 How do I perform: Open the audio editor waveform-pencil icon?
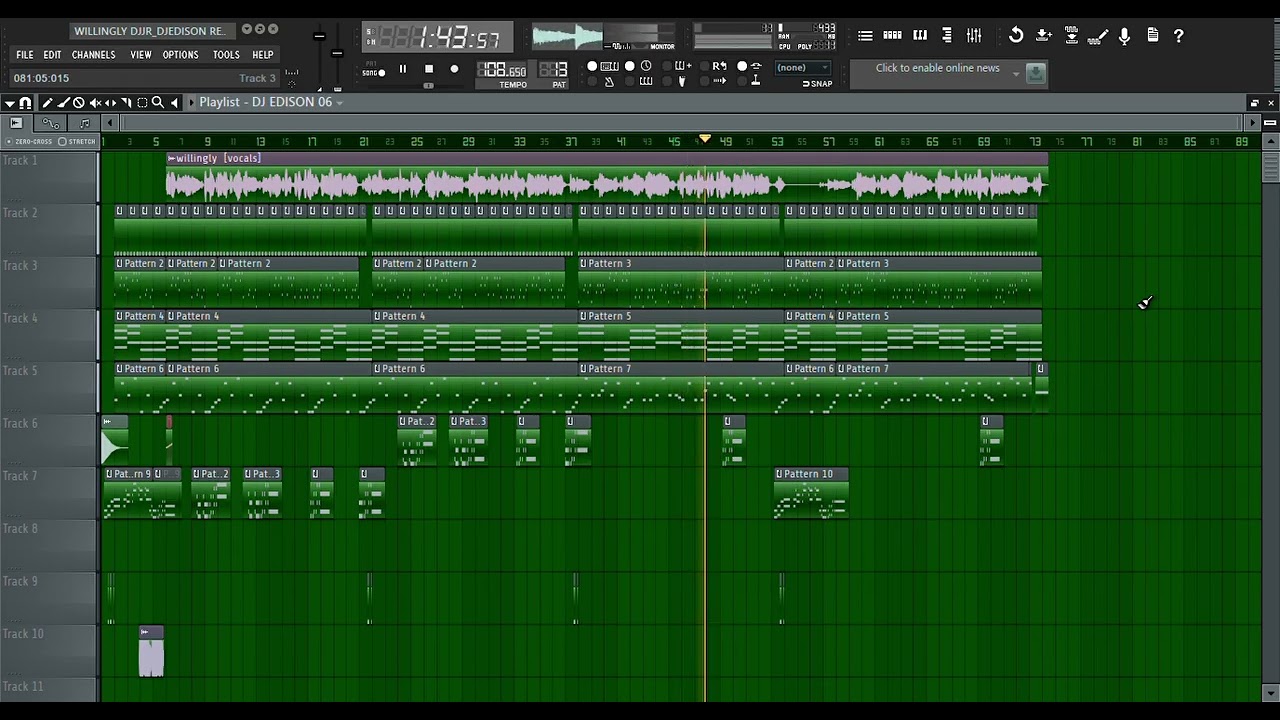pyautogui.click(x=1098, y=36)
